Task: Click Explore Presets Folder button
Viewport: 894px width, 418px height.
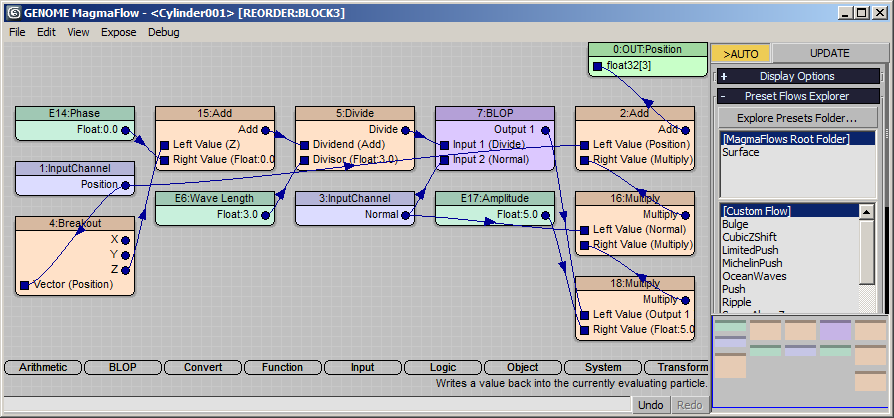Action: point(797,119)
